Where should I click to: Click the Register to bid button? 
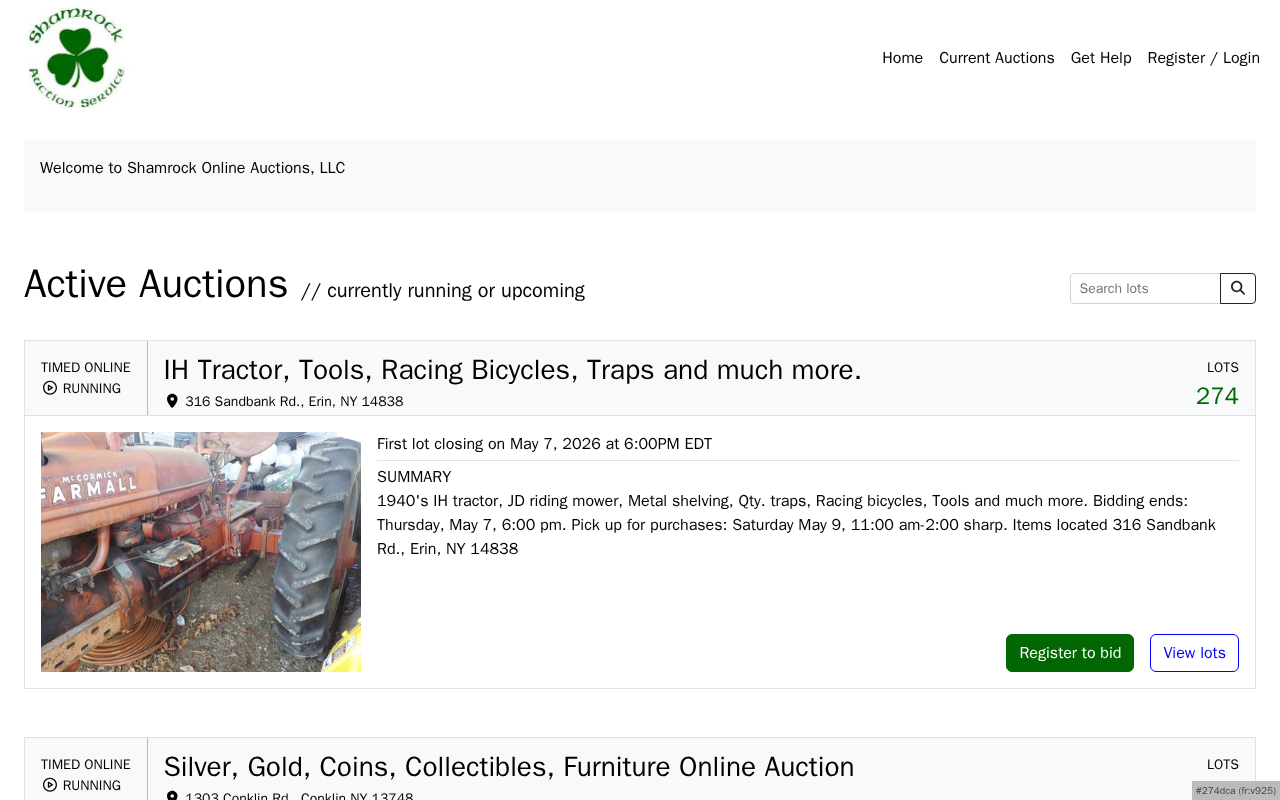tap(1070, 653)
